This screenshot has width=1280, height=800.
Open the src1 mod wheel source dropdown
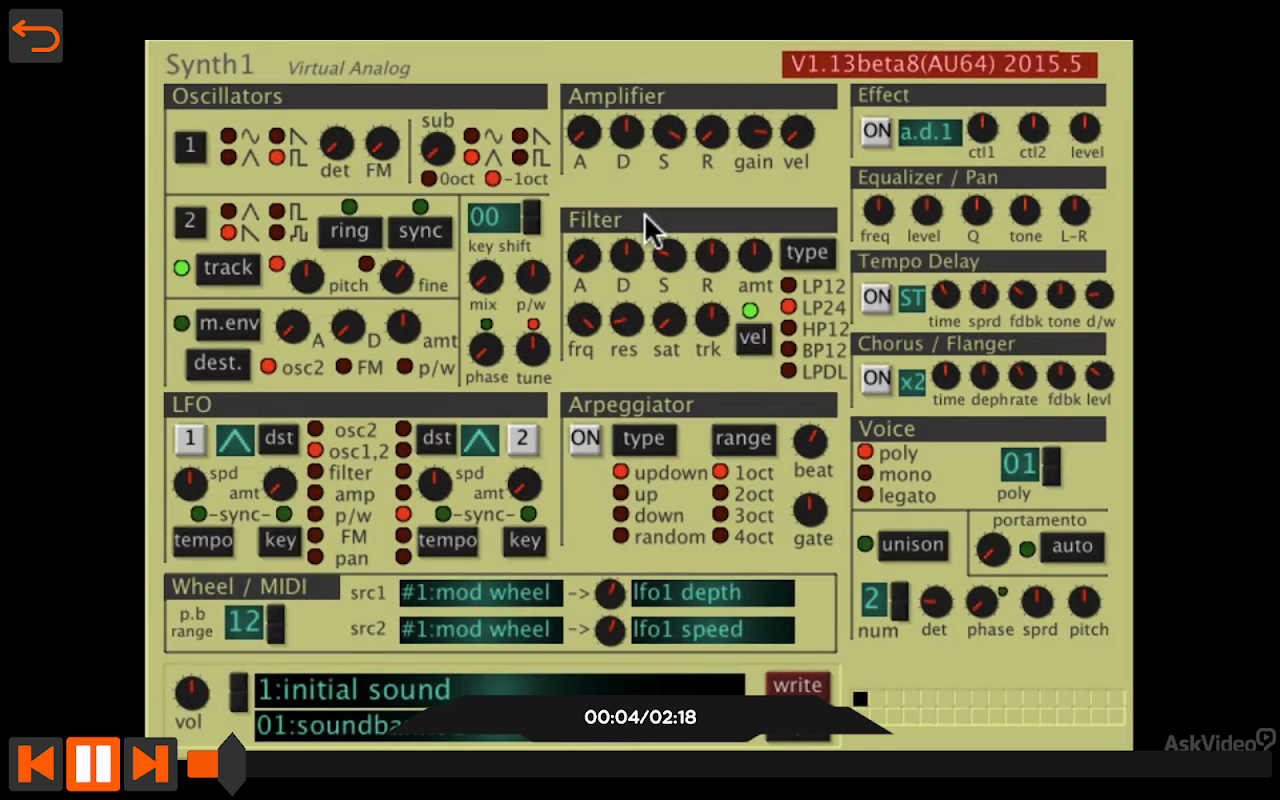click(x=481, y=593)
